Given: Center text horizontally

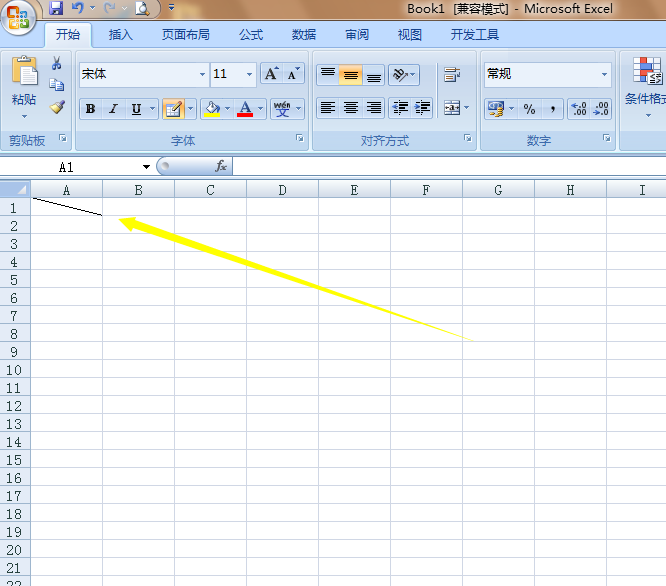Looking at the screenshot, I should (350, 108).
